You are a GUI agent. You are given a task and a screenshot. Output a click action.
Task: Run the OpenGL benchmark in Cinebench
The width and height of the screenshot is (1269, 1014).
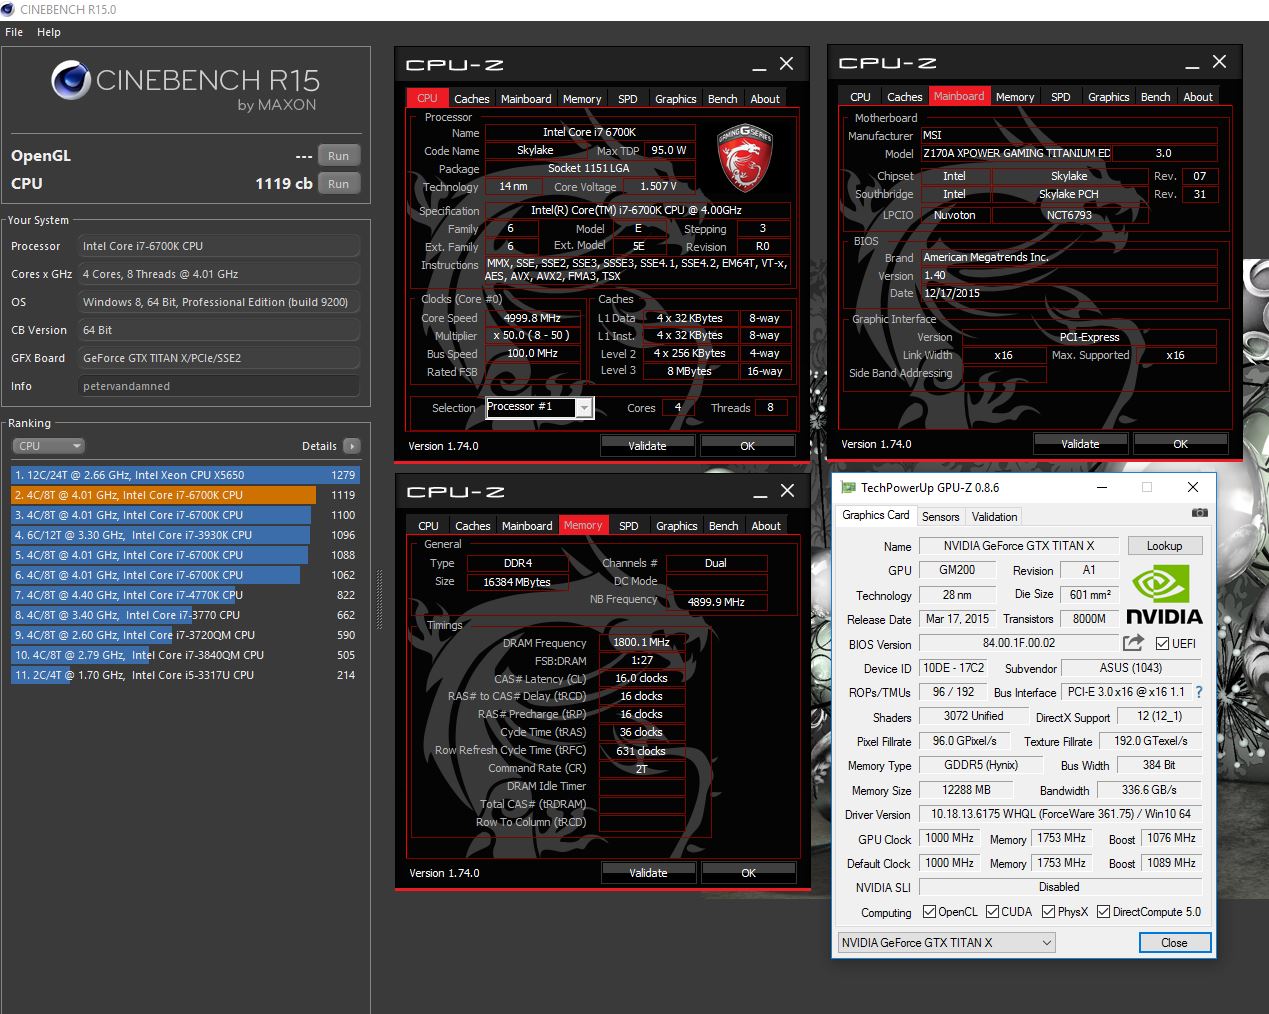tap(339, 156)
